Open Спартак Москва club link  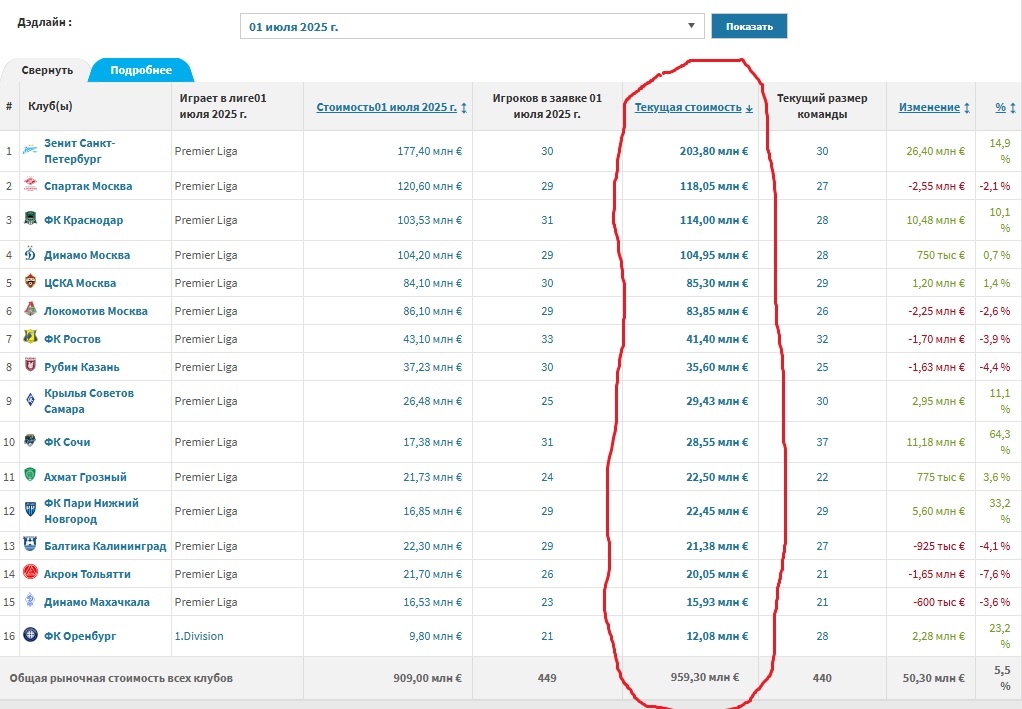coord(88,186)
